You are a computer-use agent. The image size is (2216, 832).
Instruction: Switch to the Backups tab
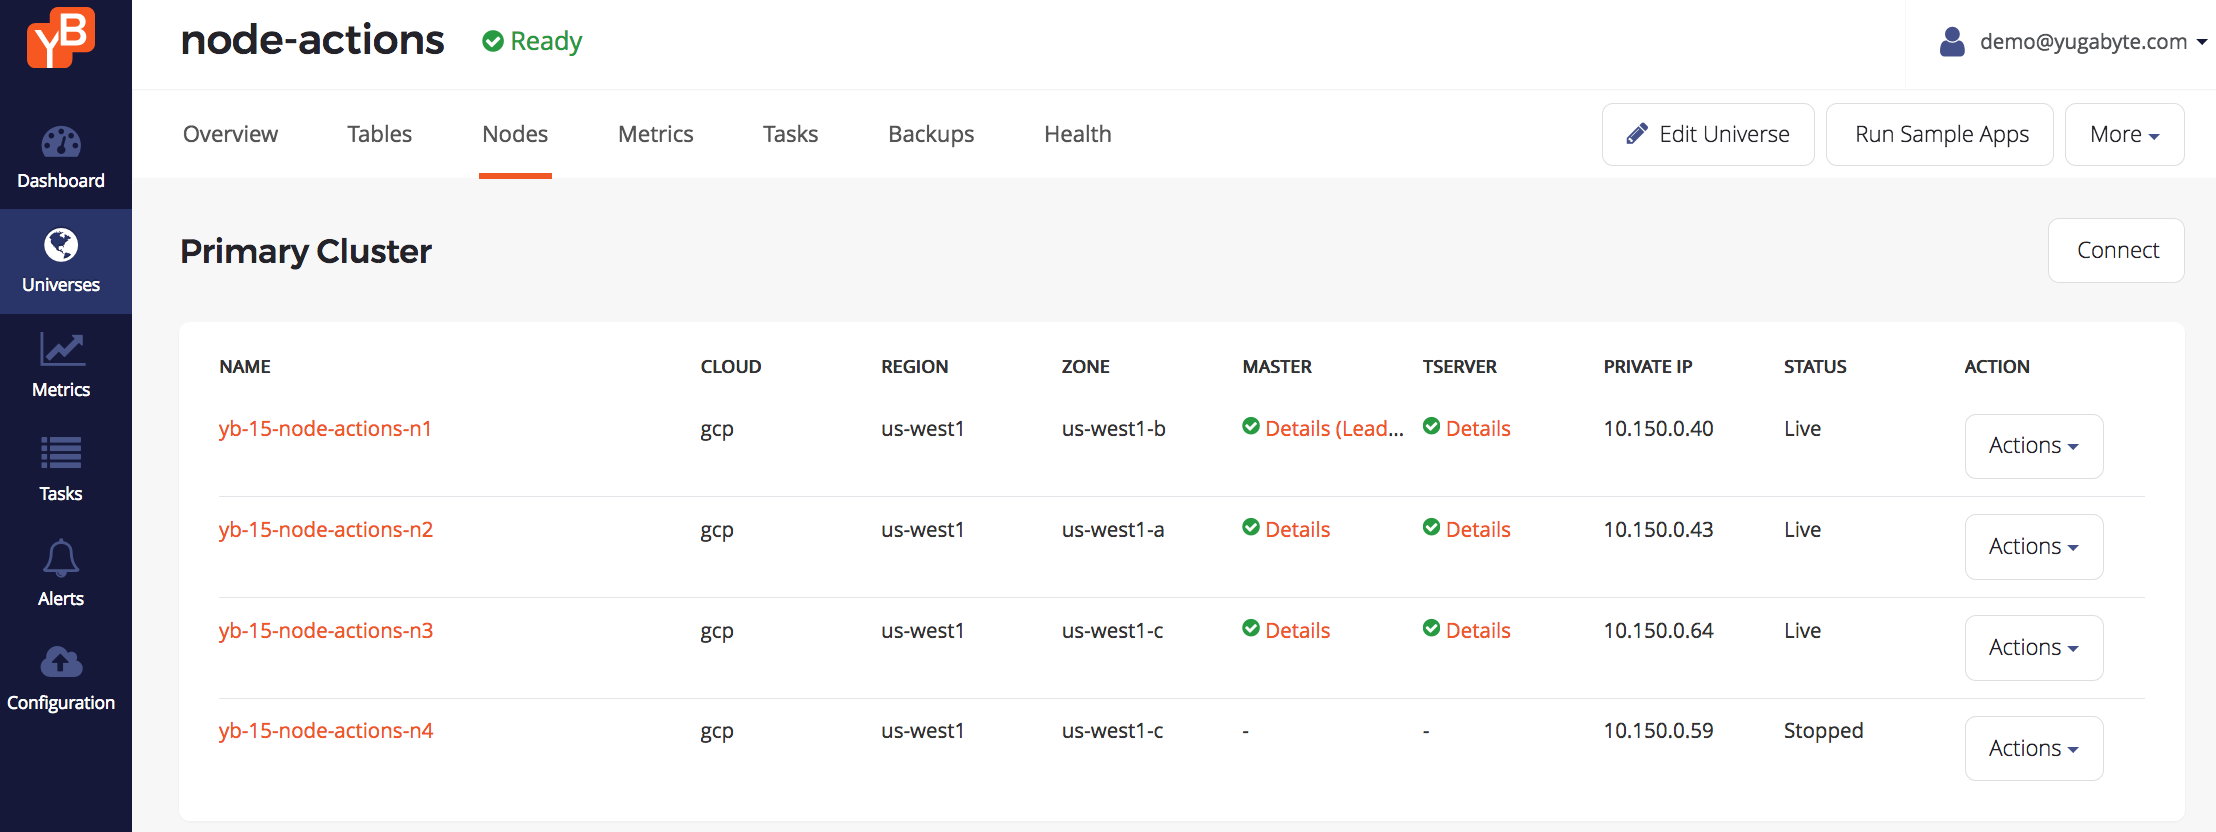click(931, 134)
